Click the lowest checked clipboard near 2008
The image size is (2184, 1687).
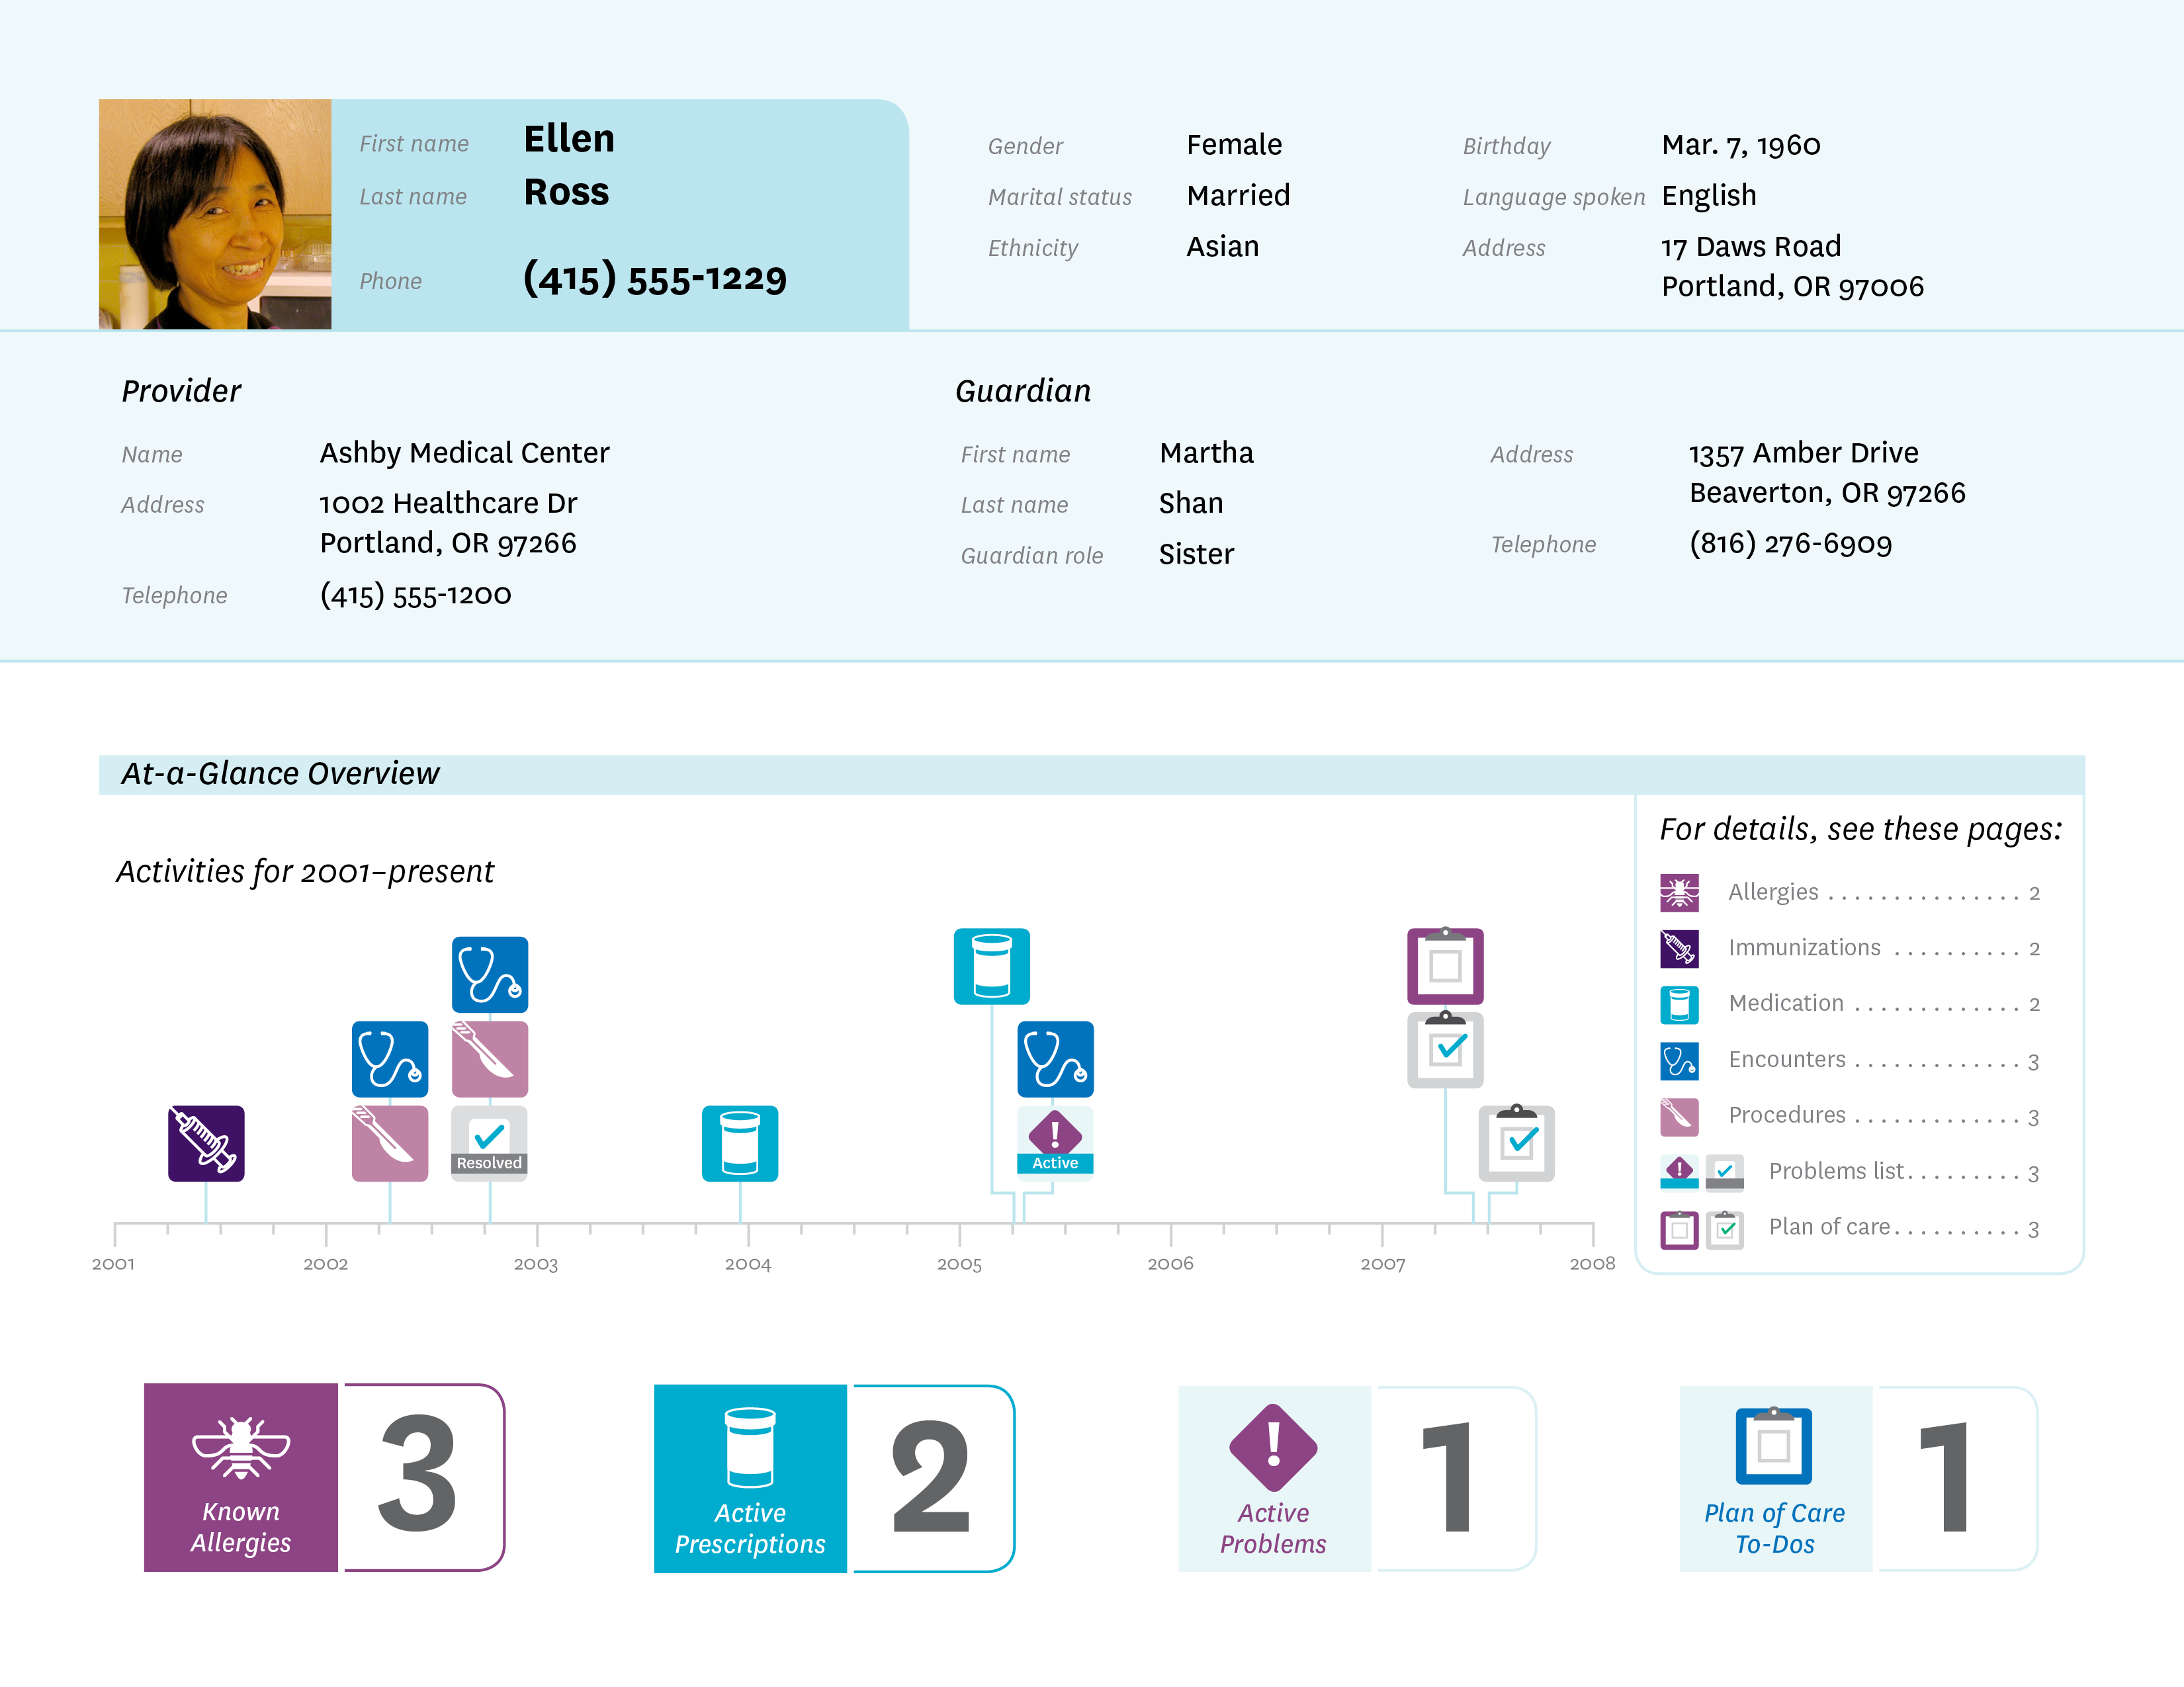click(1516, 1143)
